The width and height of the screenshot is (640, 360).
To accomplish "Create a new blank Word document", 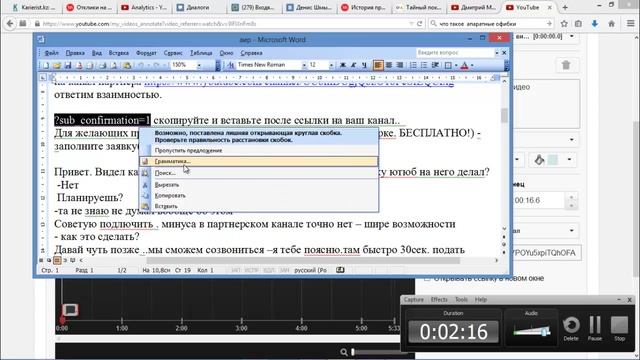I will (x=46, y=65).
